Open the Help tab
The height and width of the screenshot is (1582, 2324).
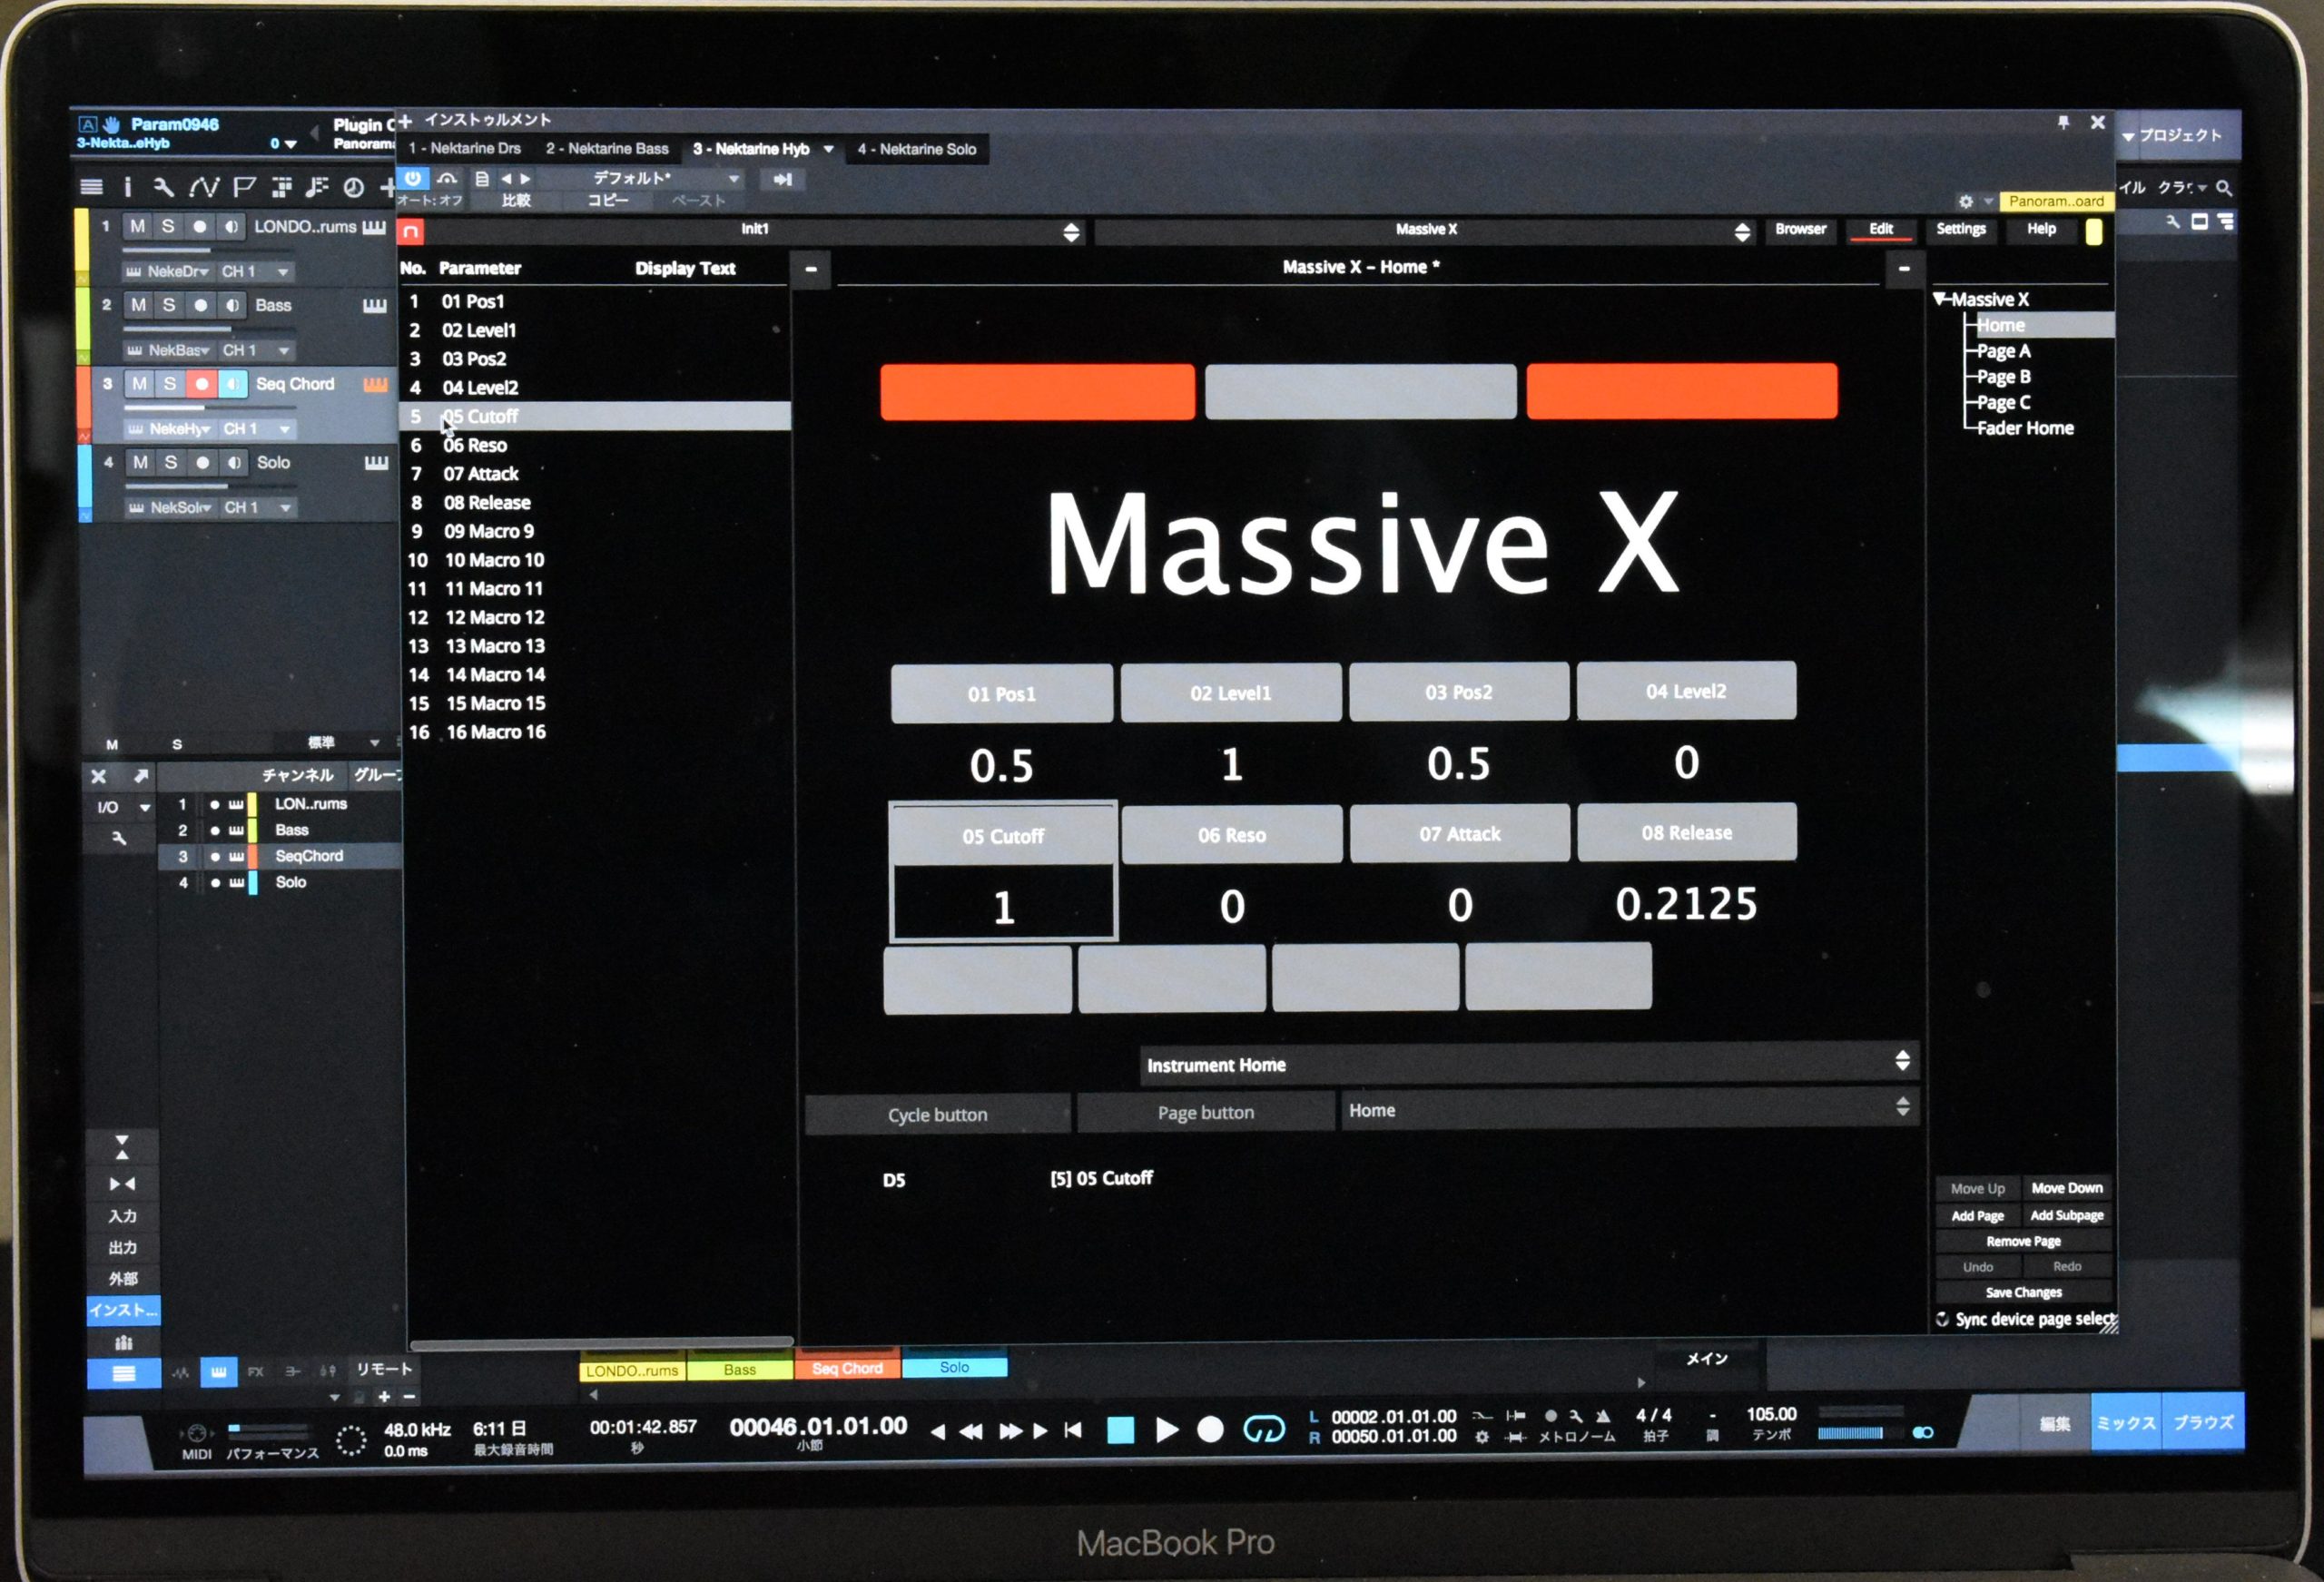click(2041, 229)
